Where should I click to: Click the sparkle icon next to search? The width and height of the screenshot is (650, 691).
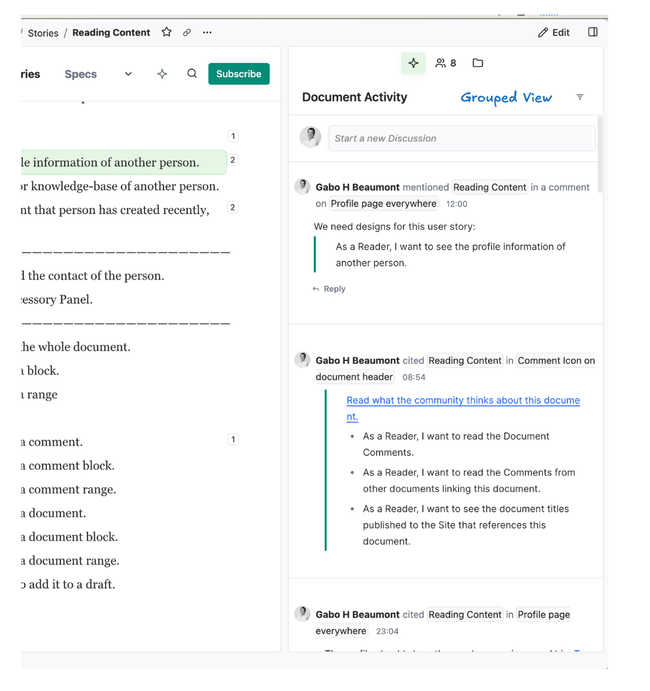pos(162,74)
